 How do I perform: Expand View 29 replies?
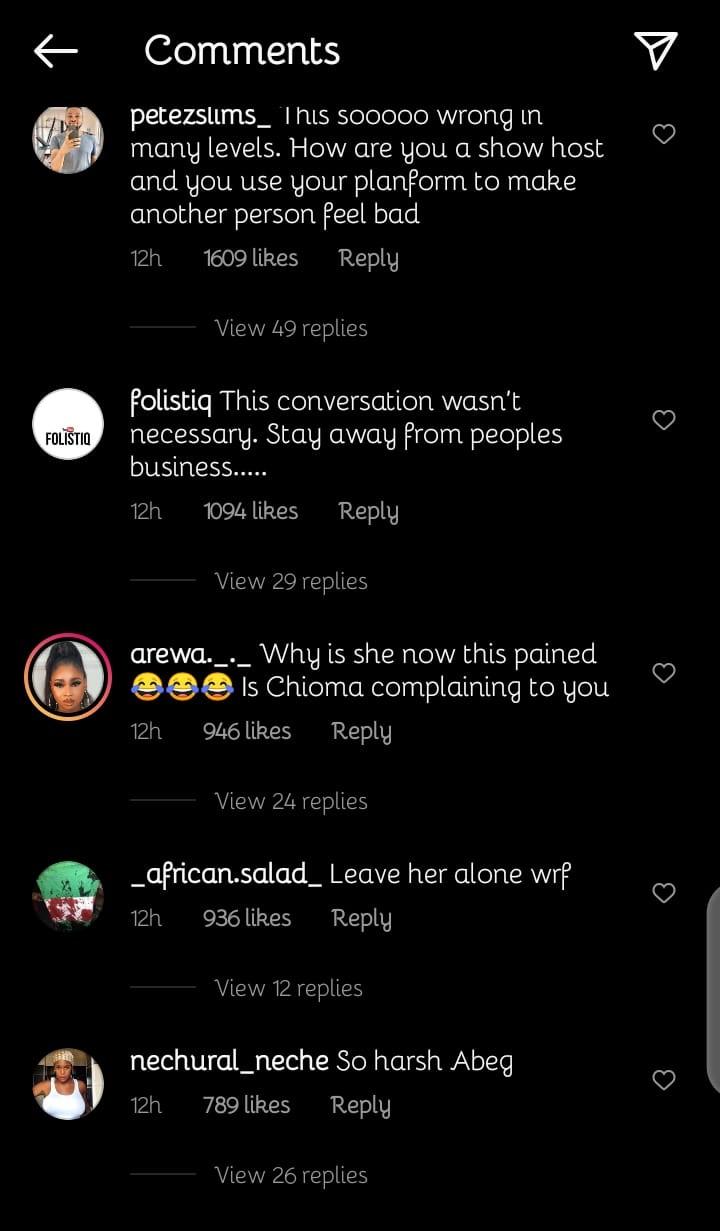point(291,581)
